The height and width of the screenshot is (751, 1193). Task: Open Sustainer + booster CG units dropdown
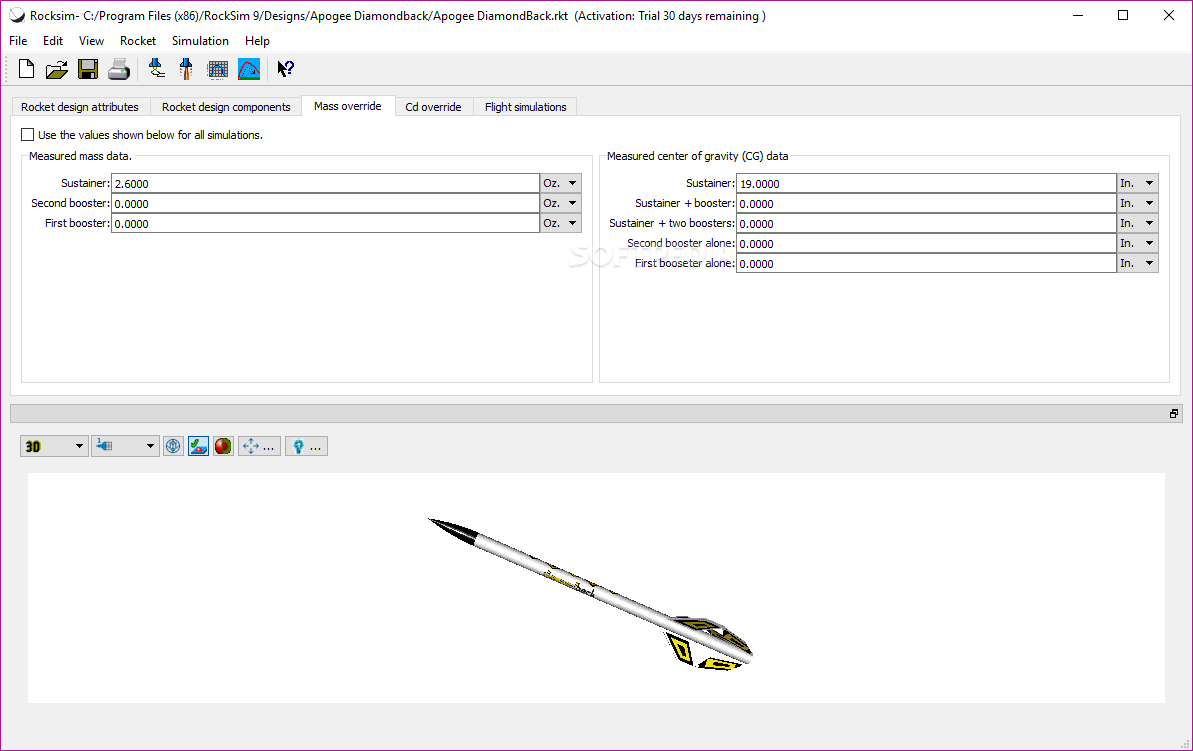click(1137, 203)
